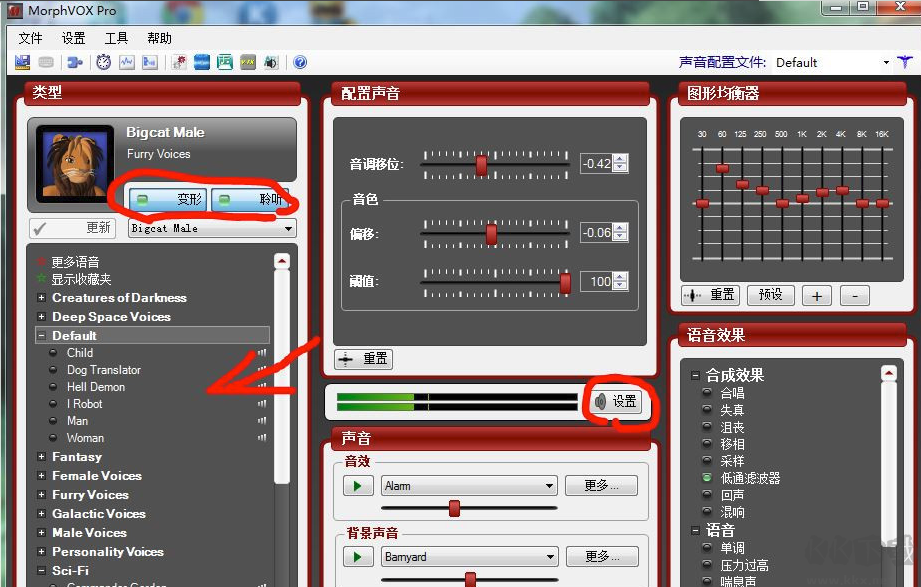Open the 设置 menu
Screen dimensions: 921x587
point(72,37)
